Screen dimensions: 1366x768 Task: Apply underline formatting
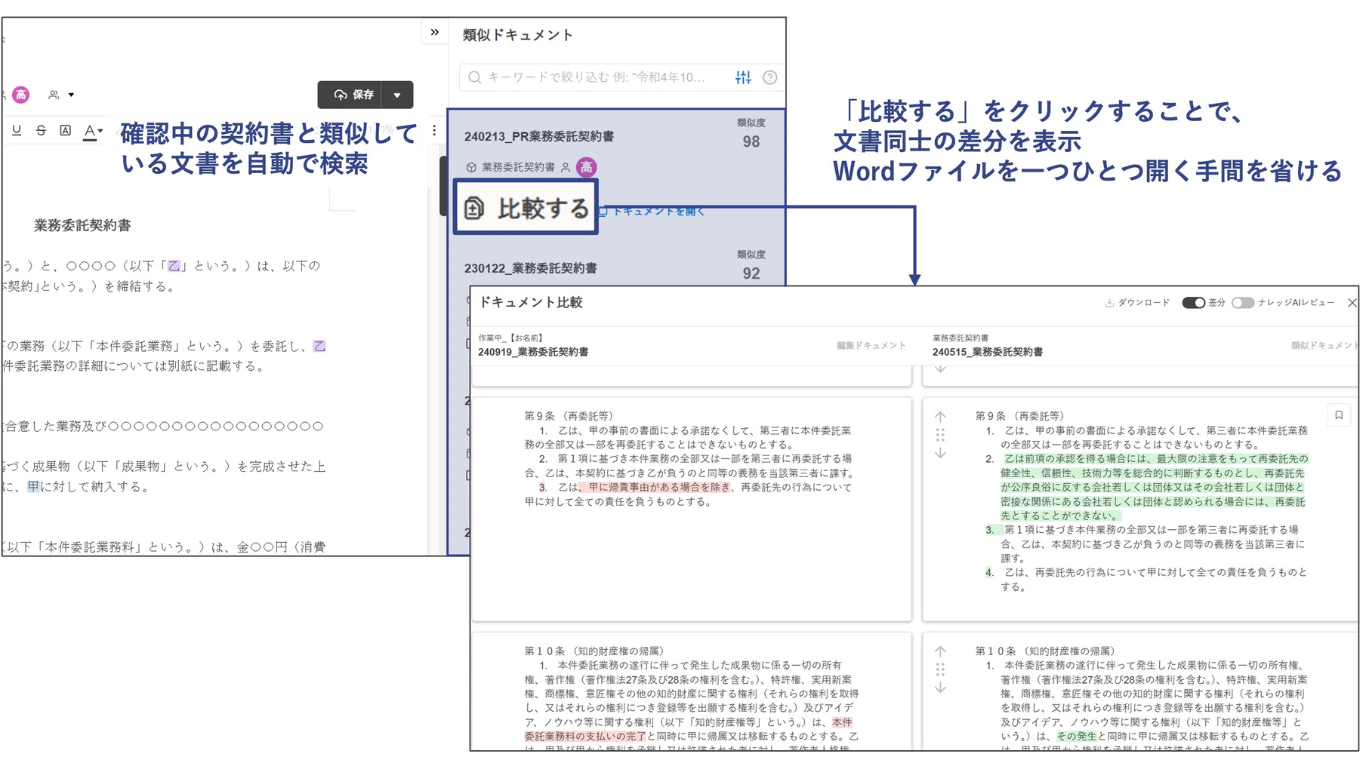tap(16, 131)
